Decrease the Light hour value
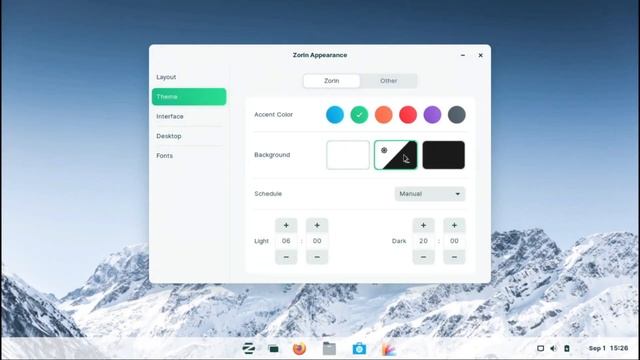This screenshot has width=640, height=360. pos(286,257)
